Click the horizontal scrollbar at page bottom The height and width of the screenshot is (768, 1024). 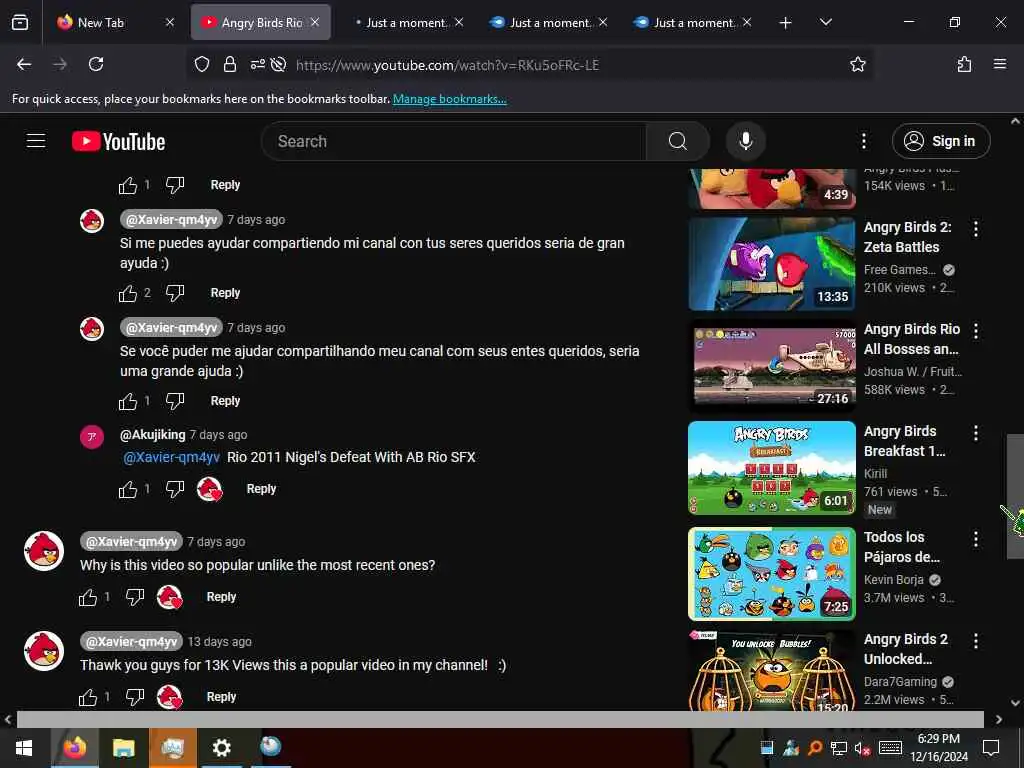(500, 719)
